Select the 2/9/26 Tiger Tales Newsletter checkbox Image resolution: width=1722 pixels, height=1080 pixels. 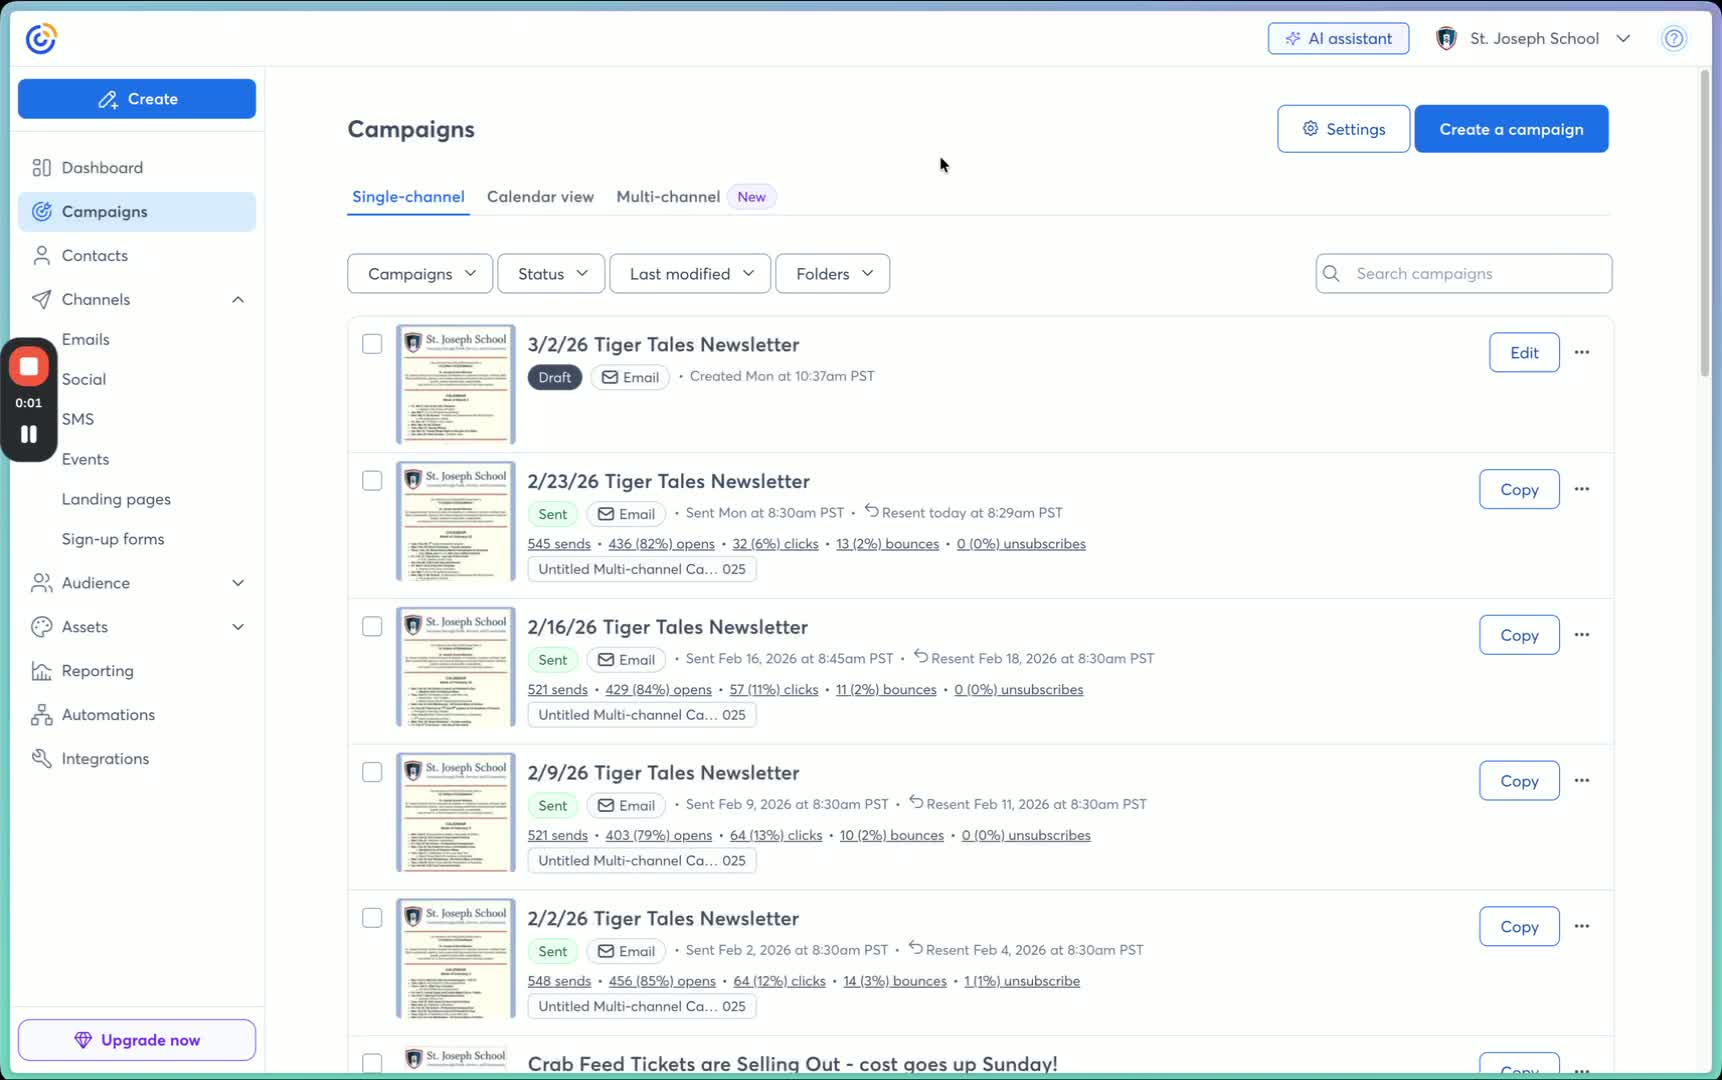[372, 772]
